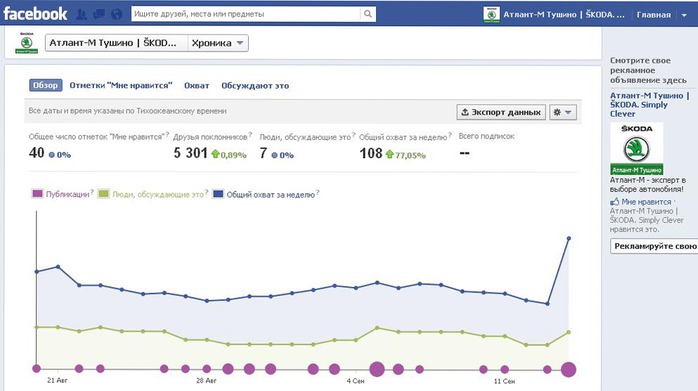Click the 40 total likes value
Screen dimensions: 698x391
coord(37,153)
